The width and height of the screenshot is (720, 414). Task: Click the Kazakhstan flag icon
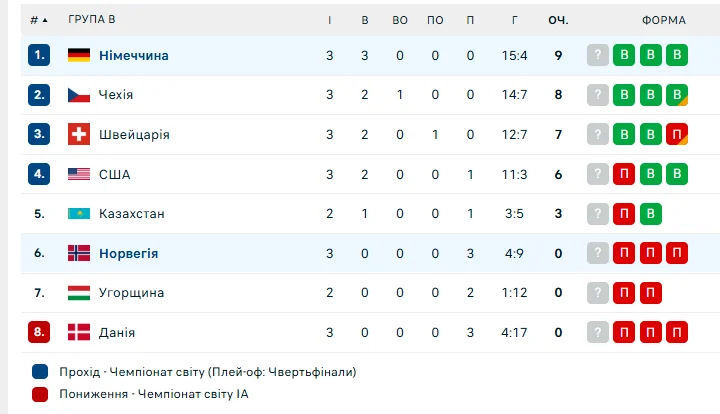pyautogui.click(x=79, y=213)
